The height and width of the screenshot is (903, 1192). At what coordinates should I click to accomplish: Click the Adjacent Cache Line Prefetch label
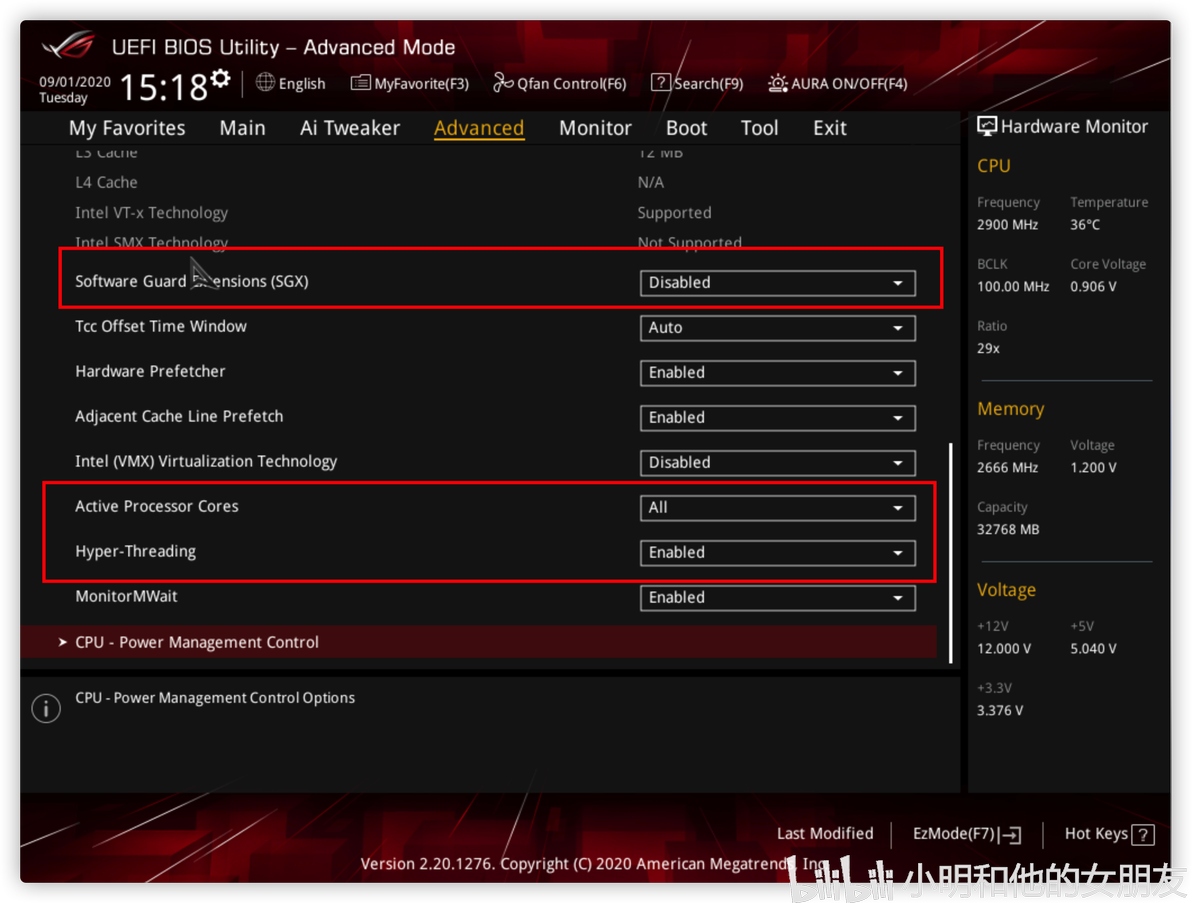[179, 417]
